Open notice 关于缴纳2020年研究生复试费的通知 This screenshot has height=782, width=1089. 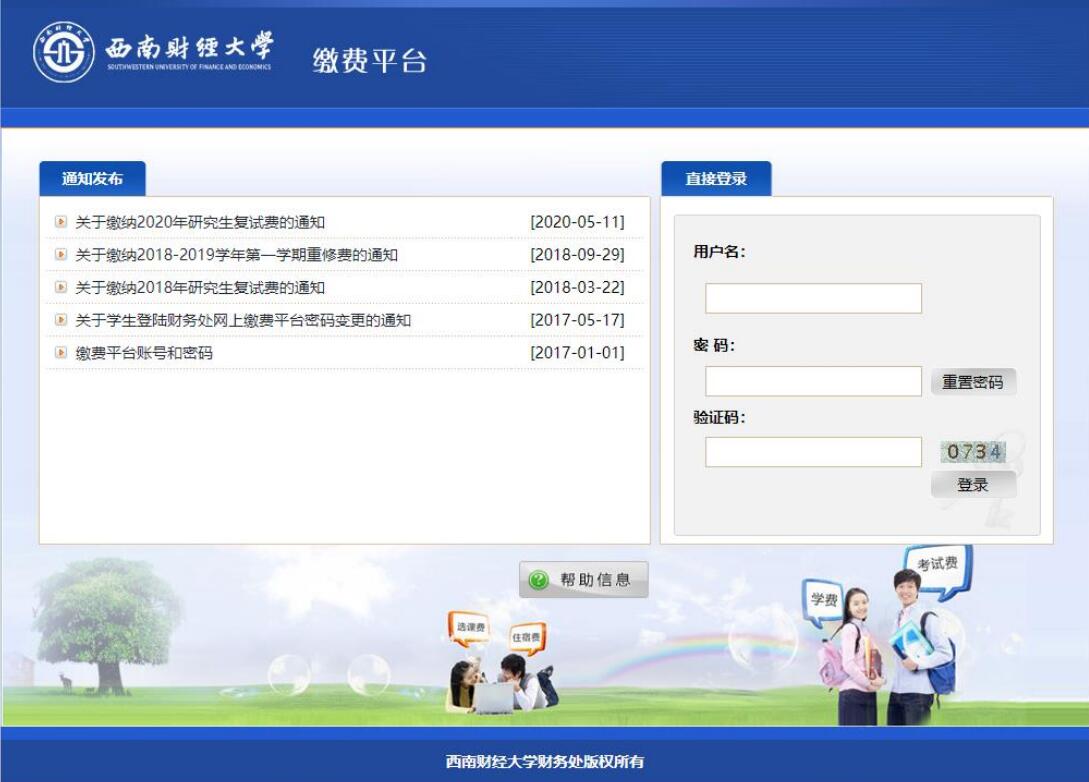coord(200,222)
